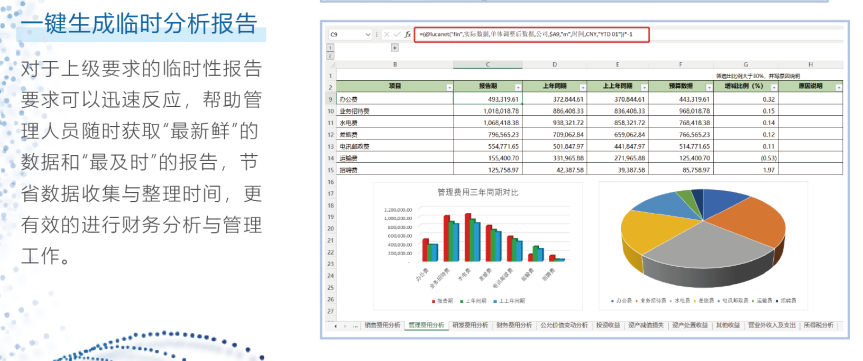
Task: Select cell with 125,758.97
Action: 488,169
